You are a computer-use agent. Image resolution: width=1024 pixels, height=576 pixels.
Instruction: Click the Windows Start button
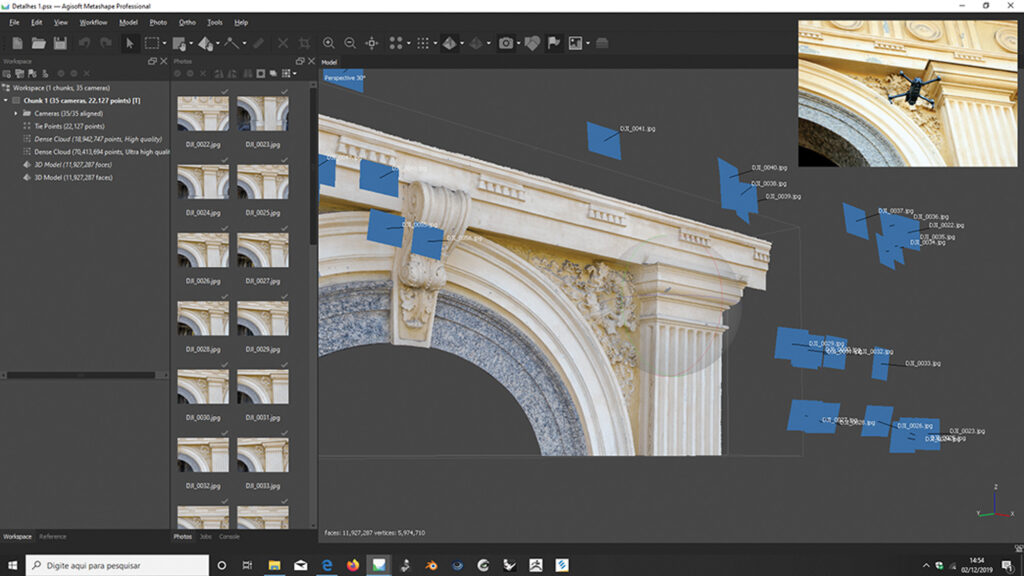12,565
